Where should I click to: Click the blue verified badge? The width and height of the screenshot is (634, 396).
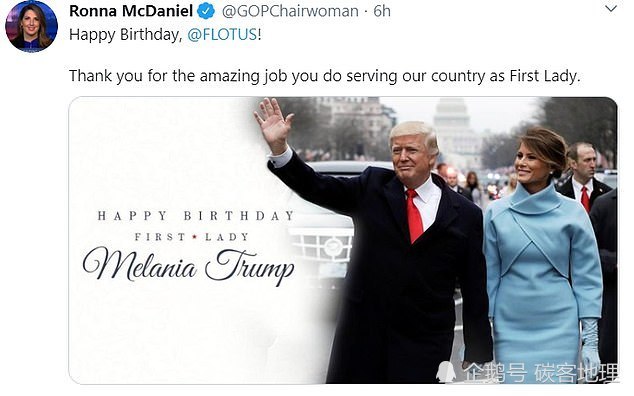tap(206, 11)
